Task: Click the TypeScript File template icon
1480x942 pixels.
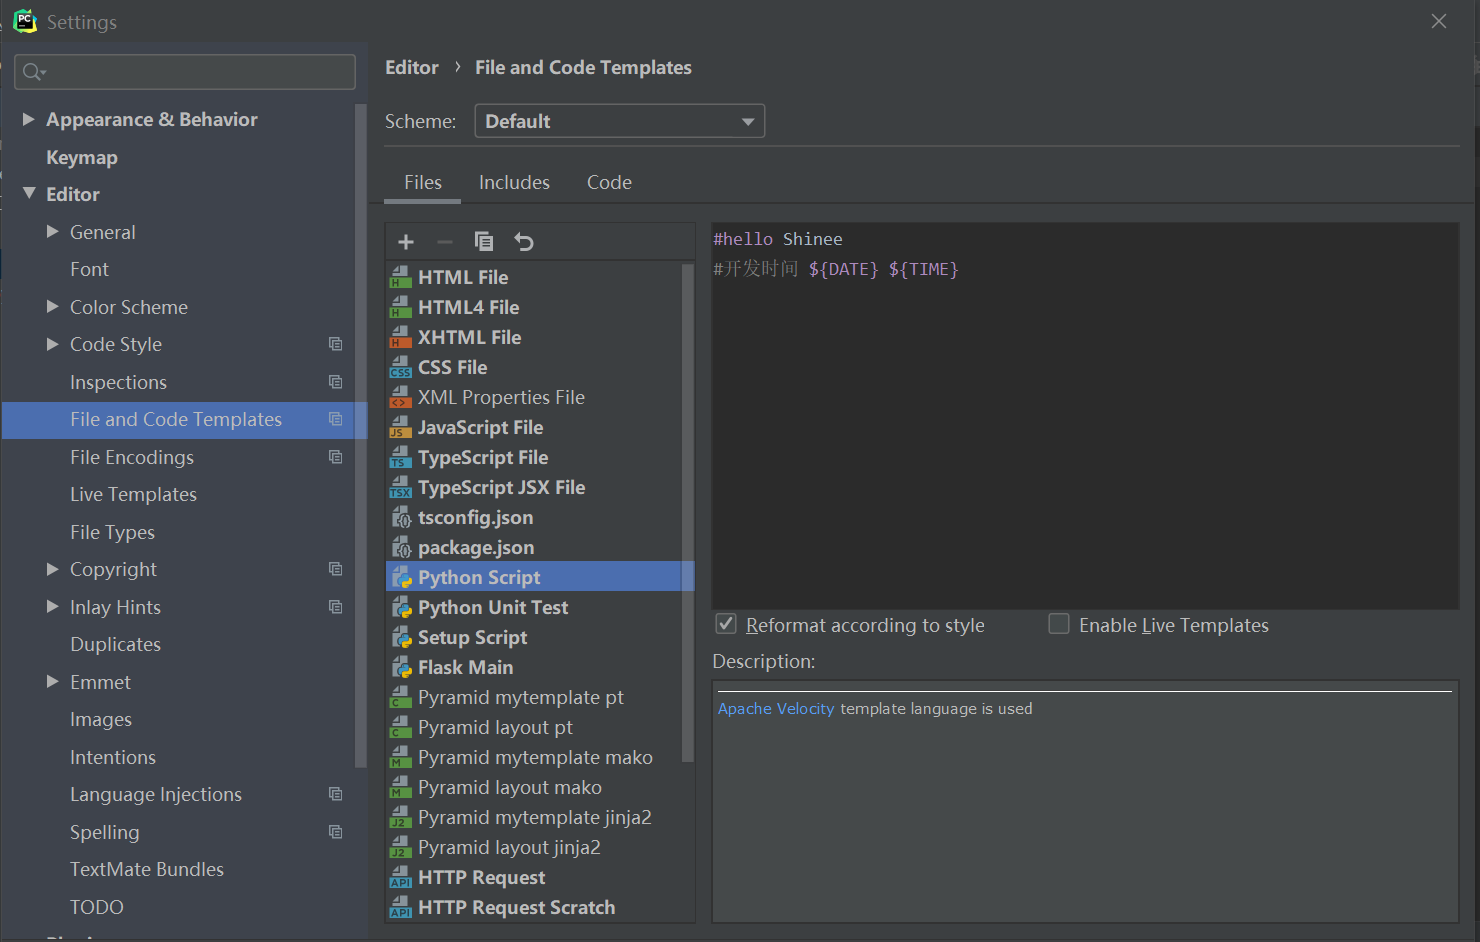Action: (x=401, y=457)
